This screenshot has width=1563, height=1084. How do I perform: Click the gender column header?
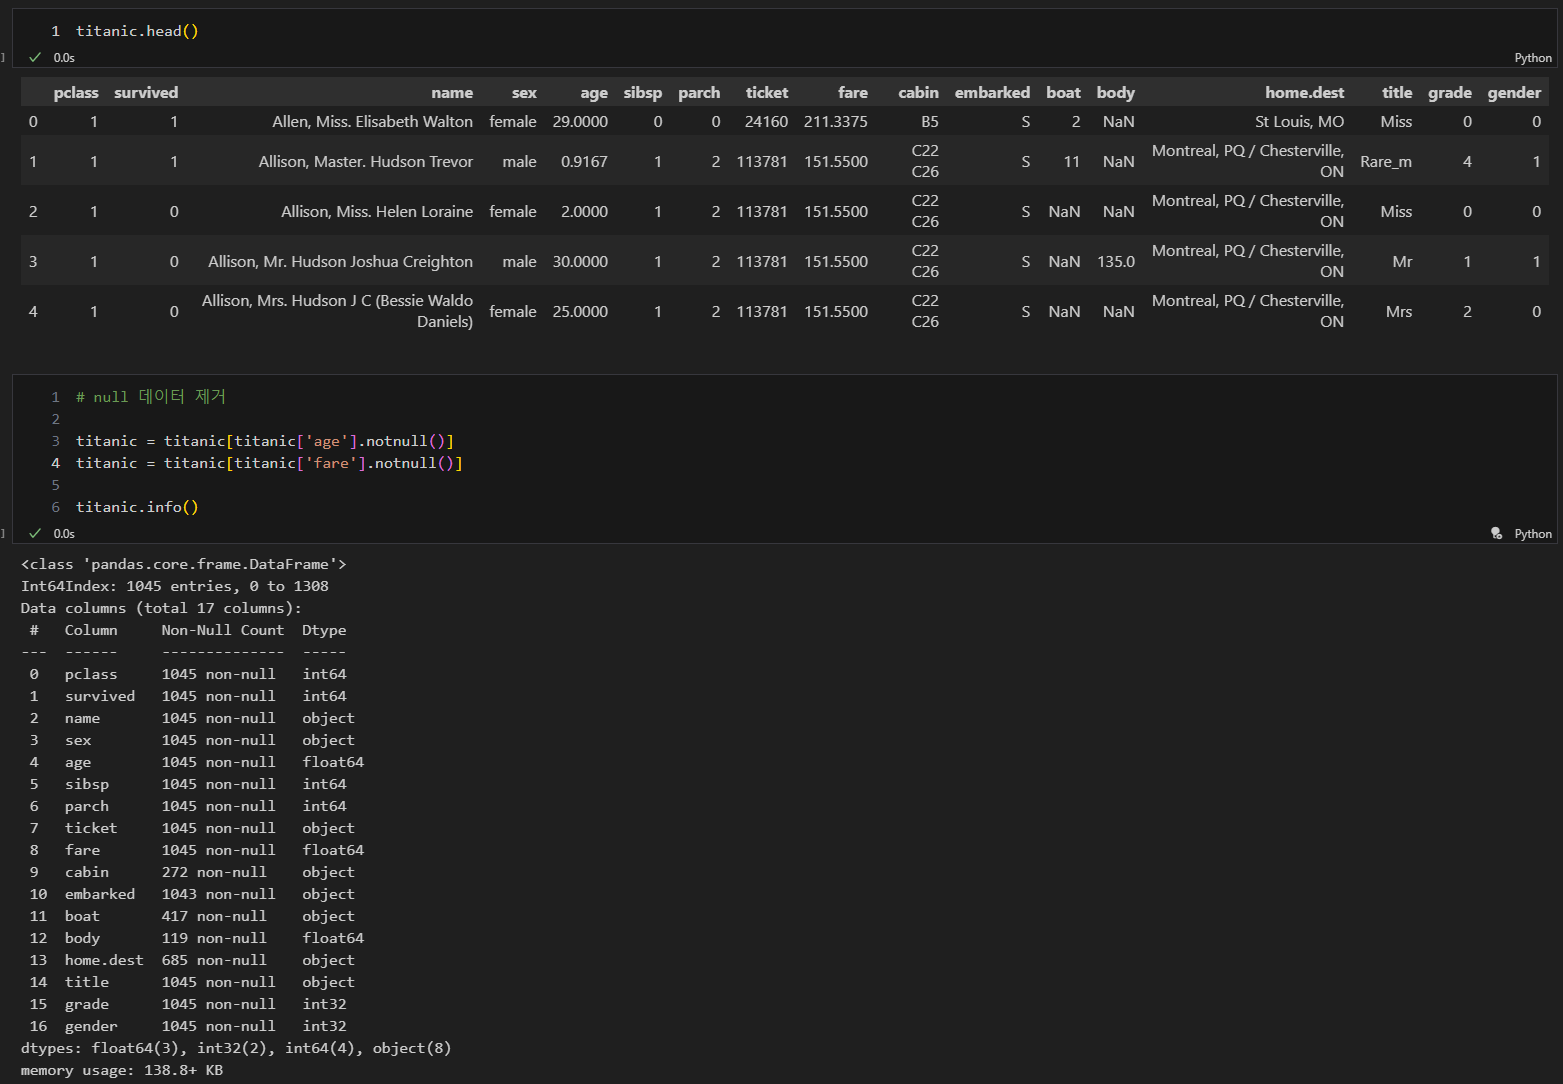coord(1514,92)
